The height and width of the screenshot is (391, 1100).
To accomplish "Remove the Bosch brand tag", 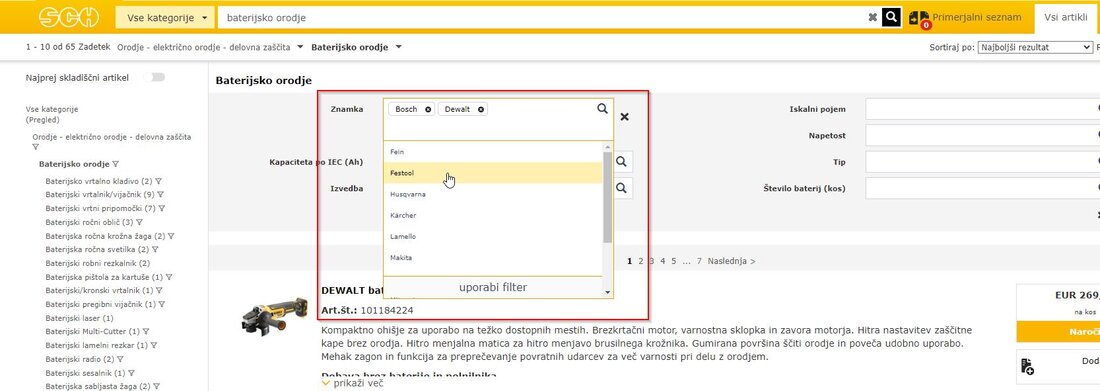I will tap(429, 110).
